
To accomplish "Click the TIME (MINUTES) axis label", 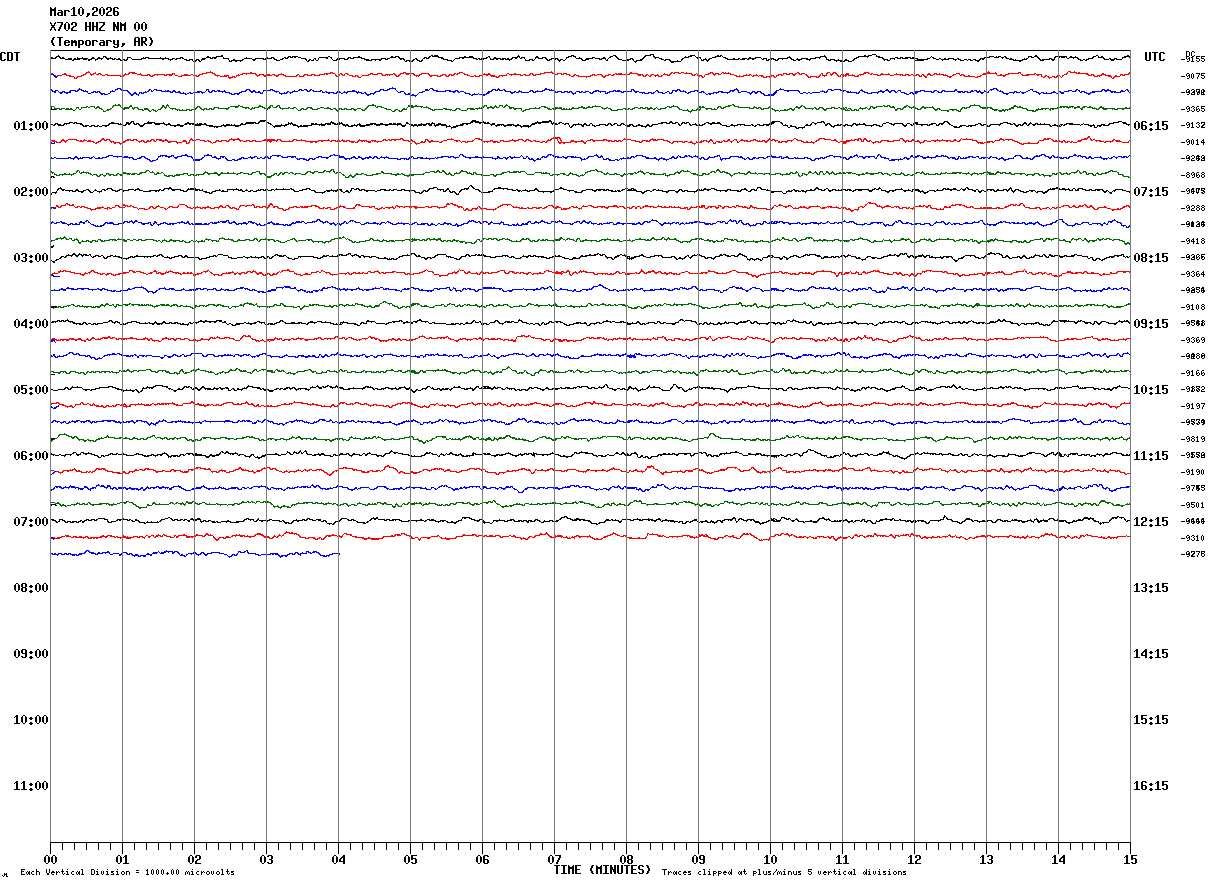I will click(x=602, y=870).
